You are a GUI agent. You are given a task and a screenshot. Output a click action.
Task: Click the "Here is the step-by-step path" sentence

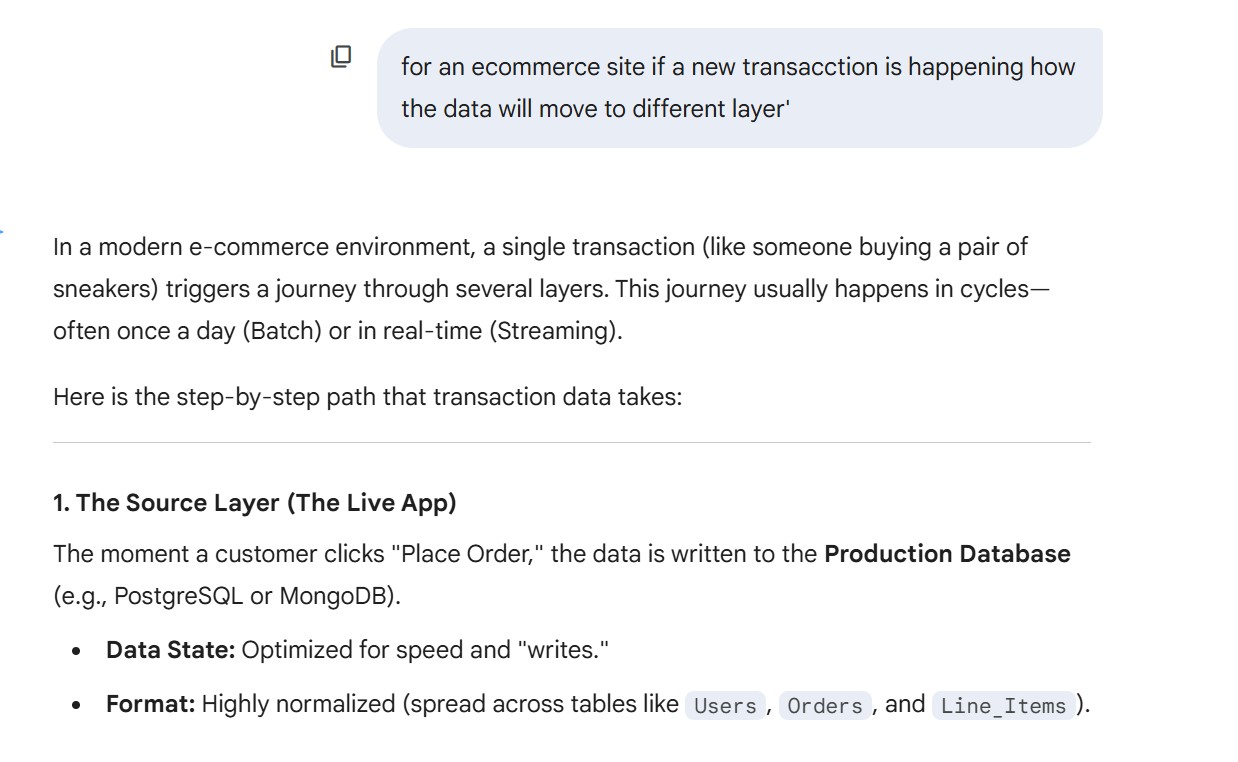[367, 397]
